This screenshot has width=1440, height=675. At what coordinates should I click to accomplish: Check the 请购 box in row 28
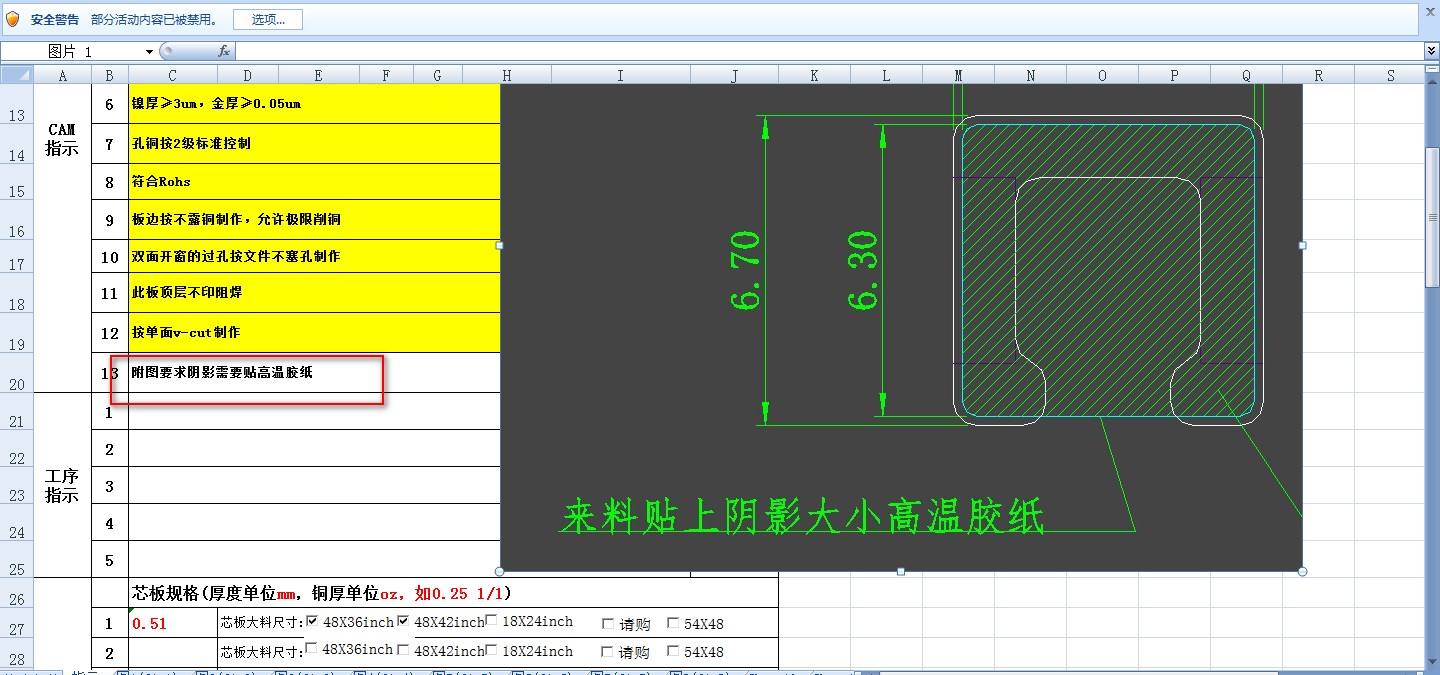(x=608, y=652)
